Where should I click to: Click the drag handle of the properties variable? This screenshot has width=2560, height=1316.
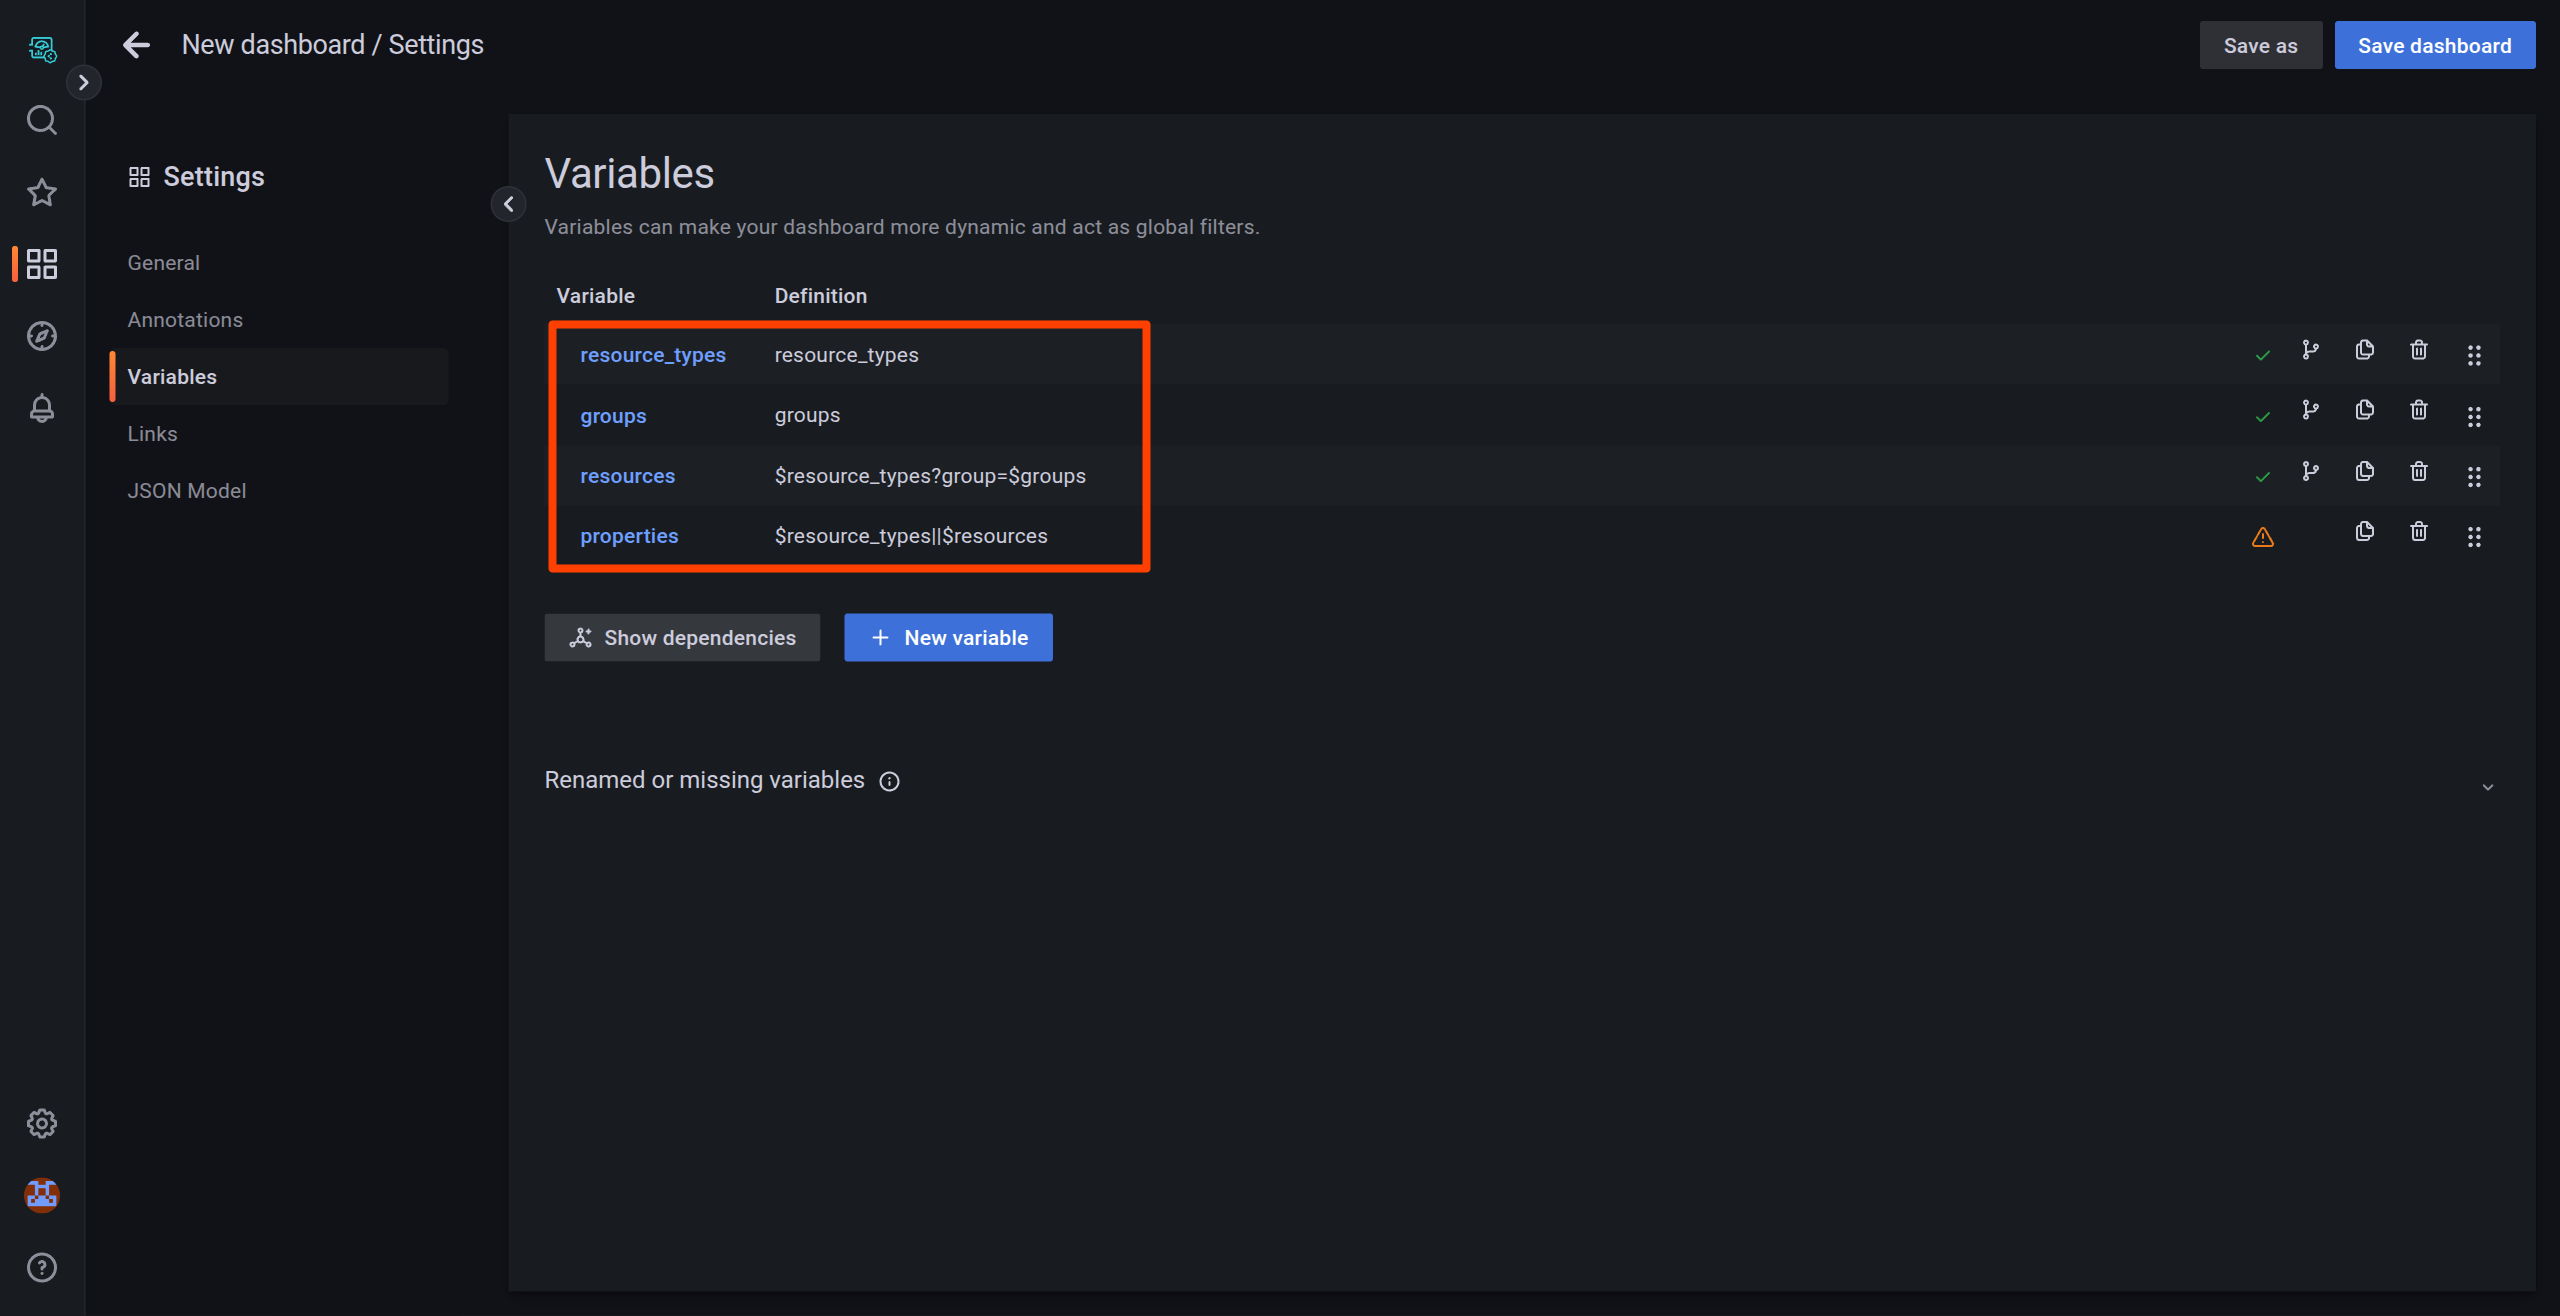2473,537
